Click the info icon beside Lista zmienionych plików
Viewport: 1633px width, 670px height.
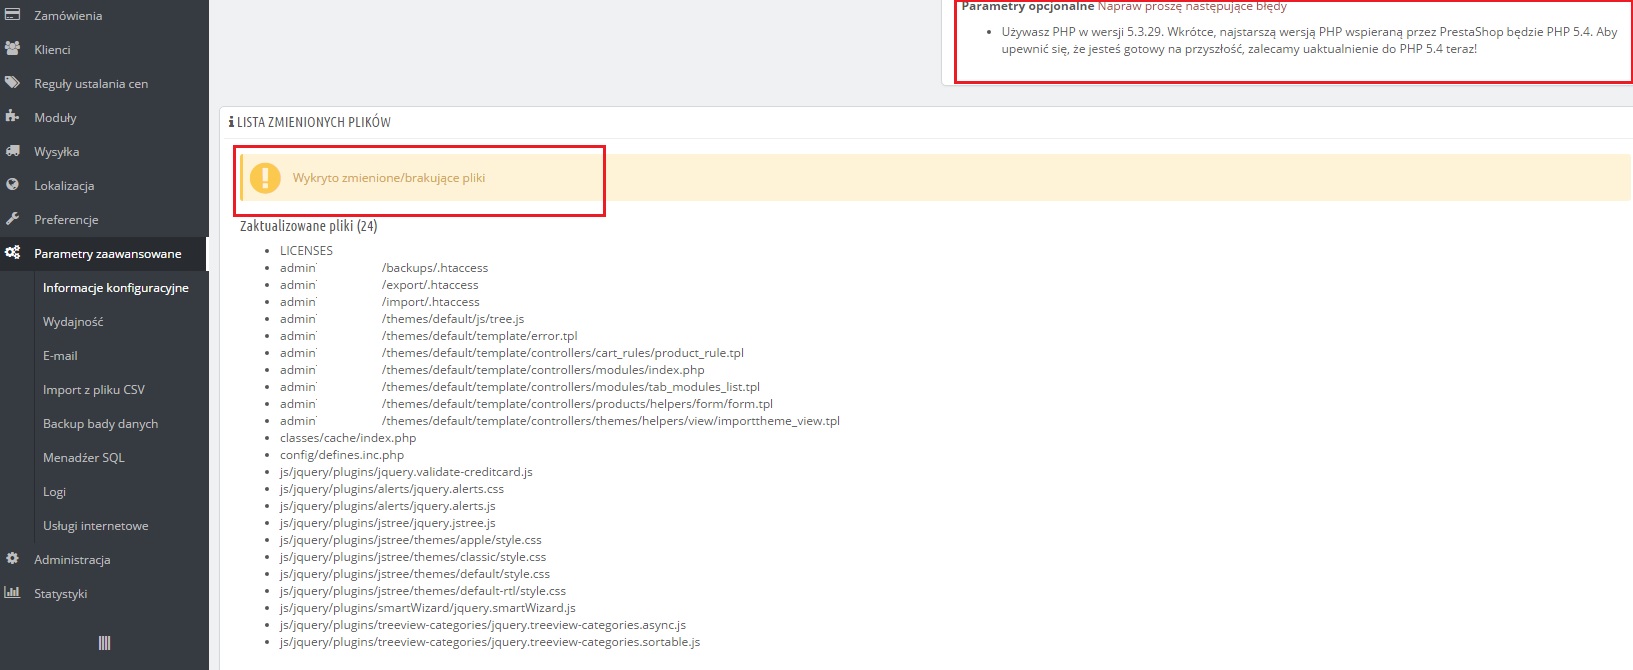(x=231, y=122)
